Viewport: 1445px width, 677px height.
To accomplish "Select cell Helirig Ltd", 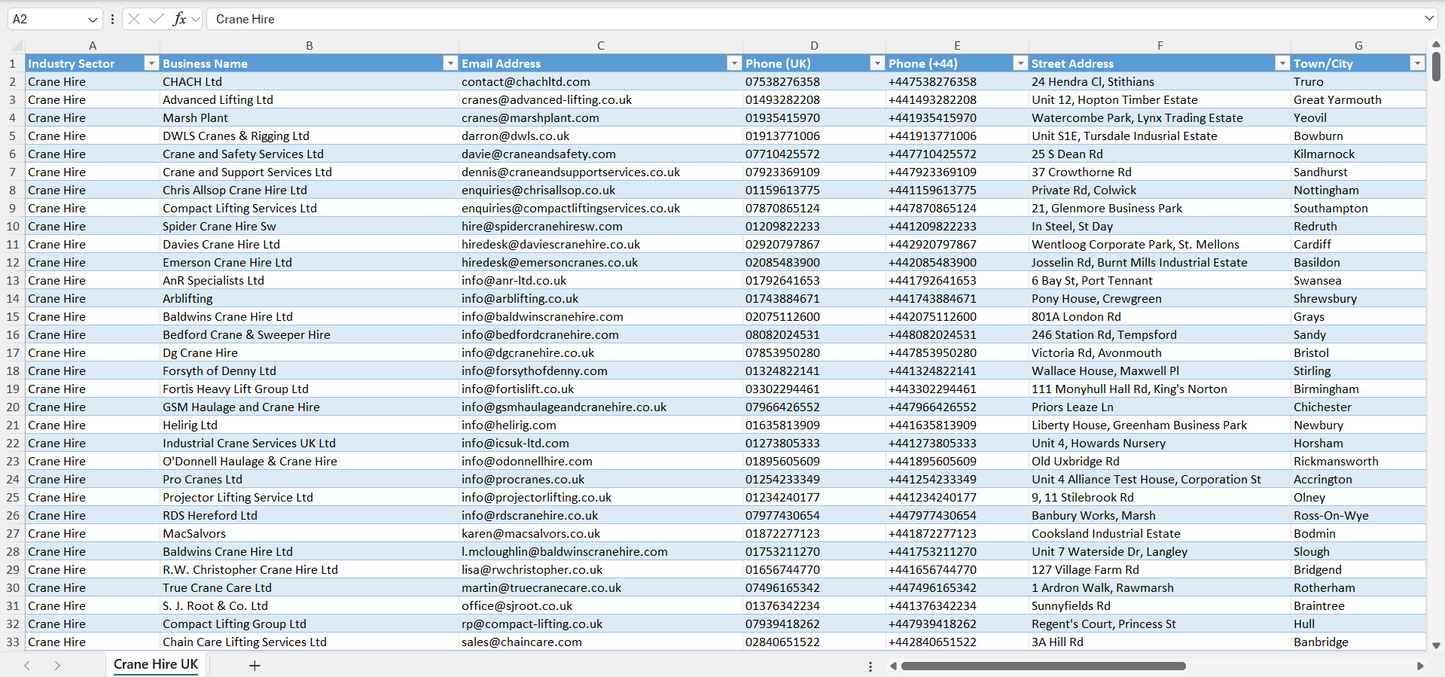I will tap(309, 425).
